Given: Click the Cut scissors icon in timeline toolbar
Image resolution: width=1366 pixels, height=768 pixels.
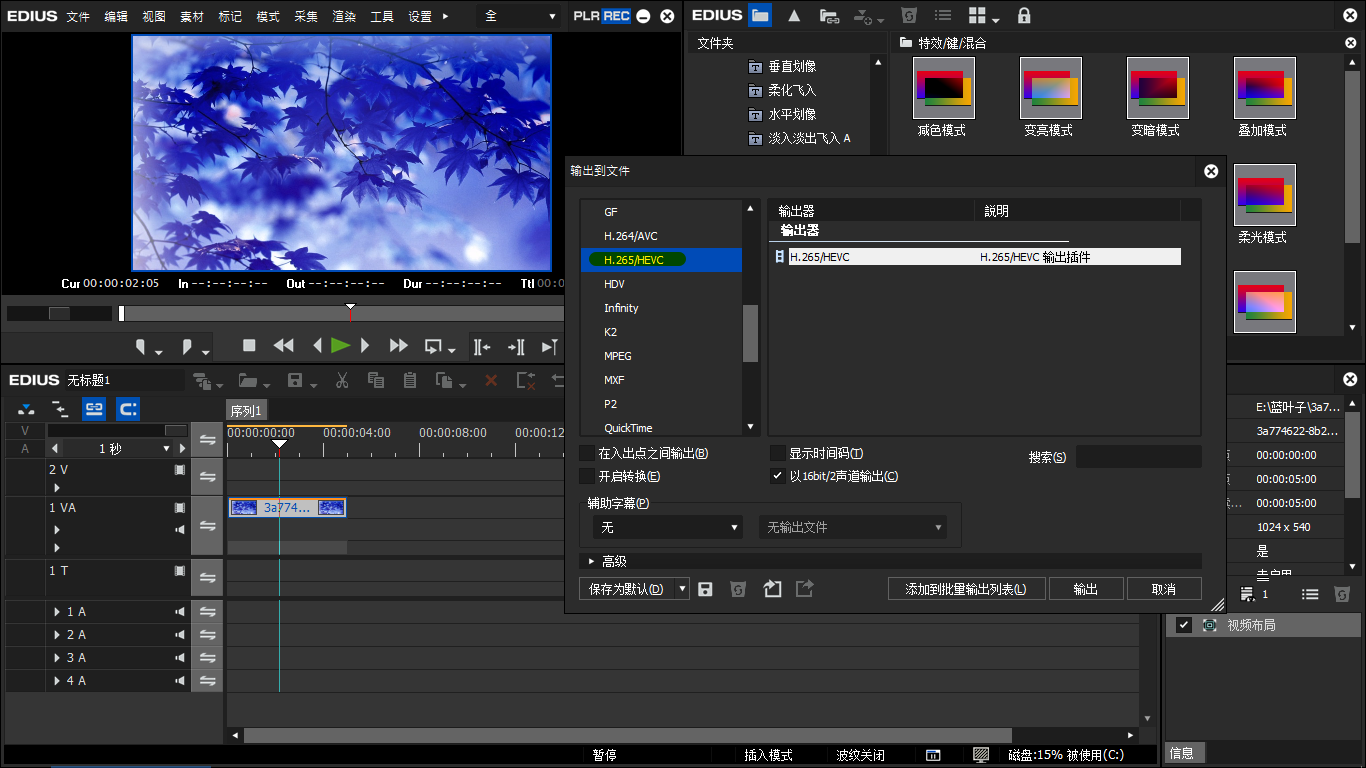Looking at the screenshot, I should (x=342, y=380).
